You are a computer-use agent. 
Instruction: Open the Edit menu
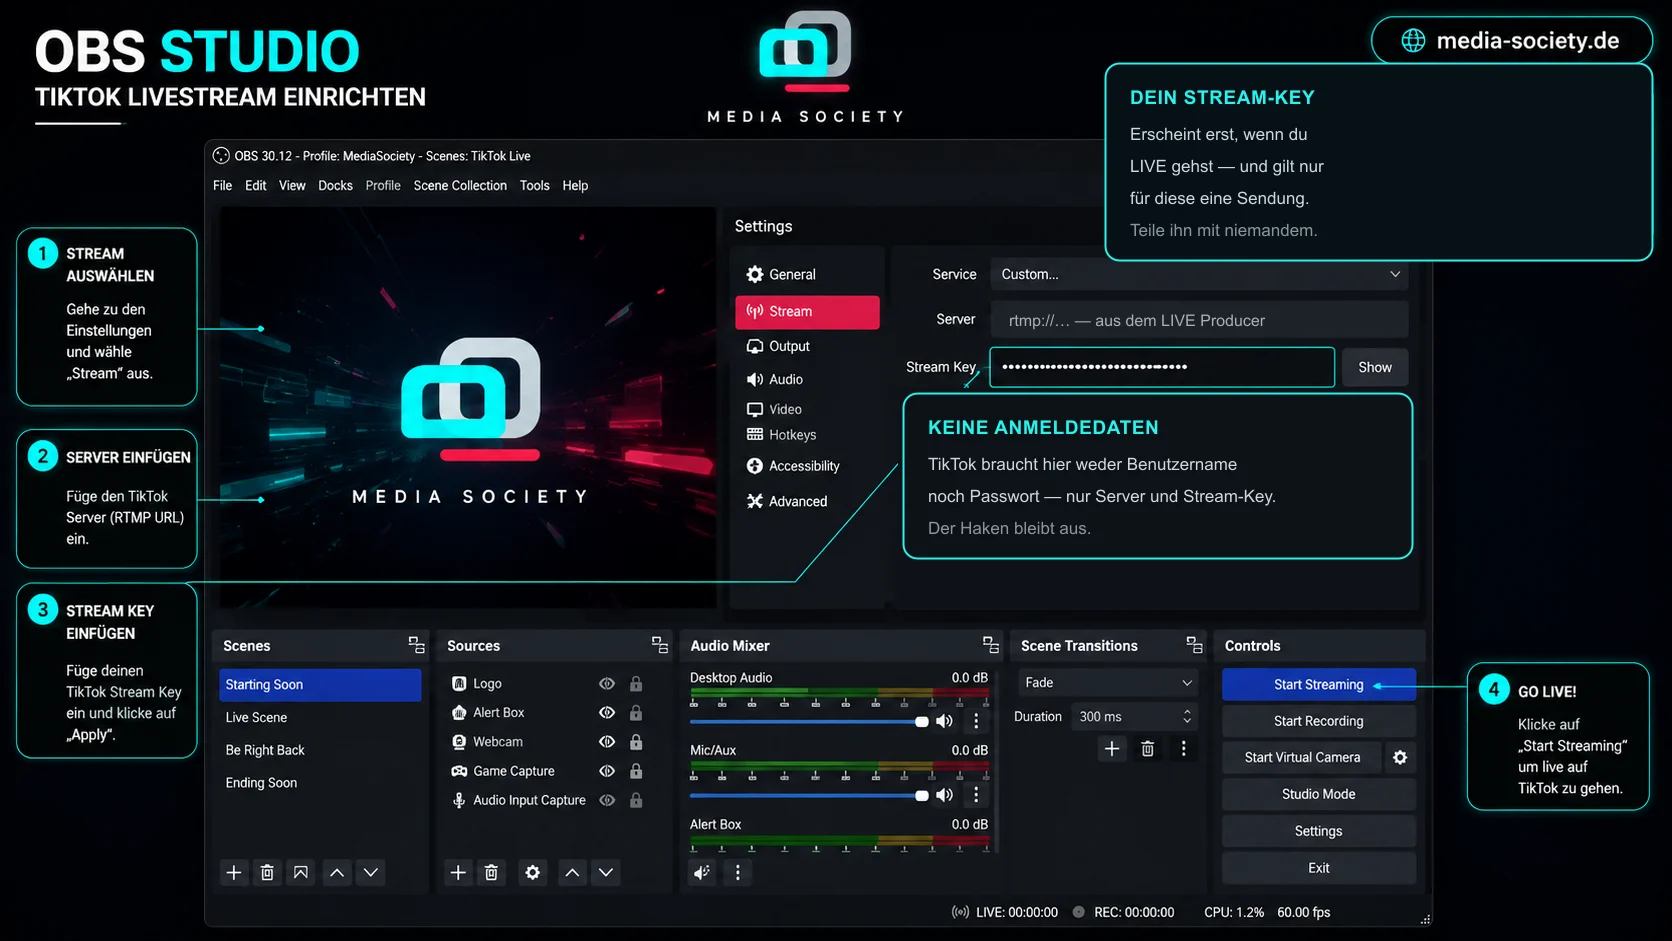coord(256,185)
